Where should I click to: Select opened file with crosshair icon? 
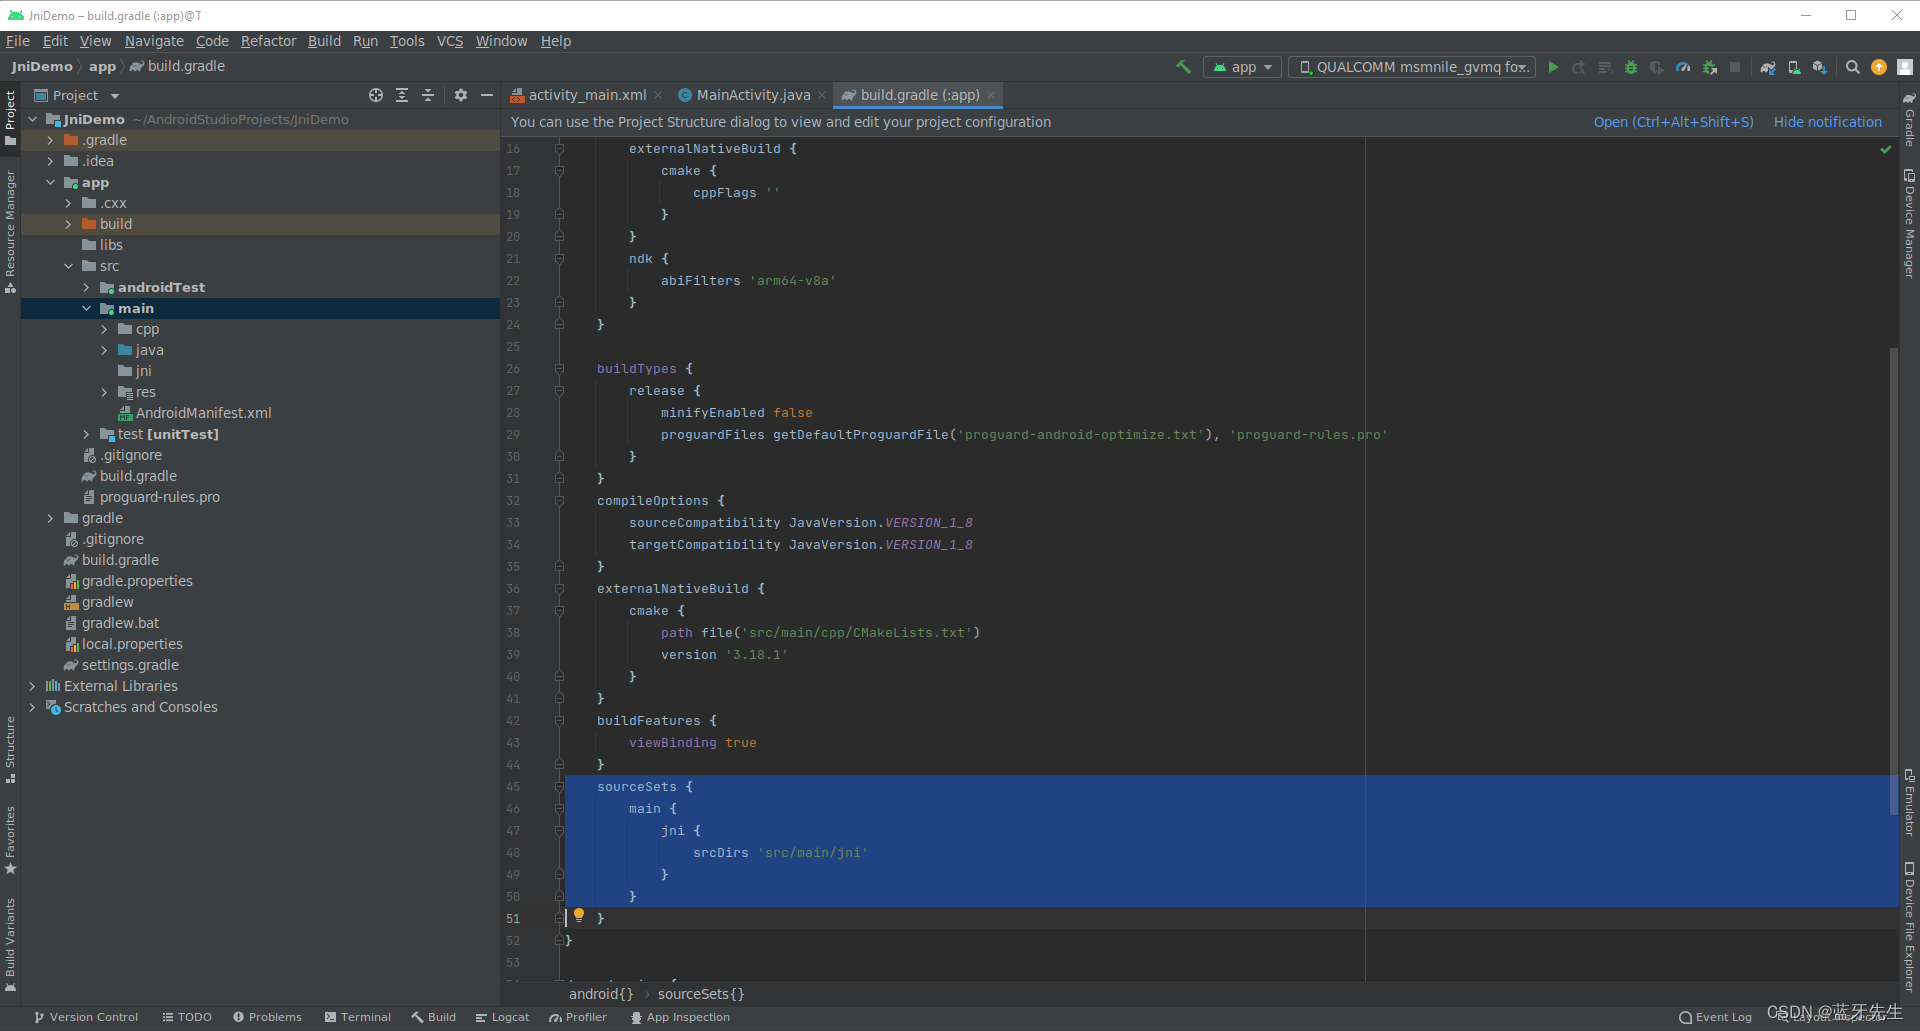pyautogui.click(x=376, y=94)
